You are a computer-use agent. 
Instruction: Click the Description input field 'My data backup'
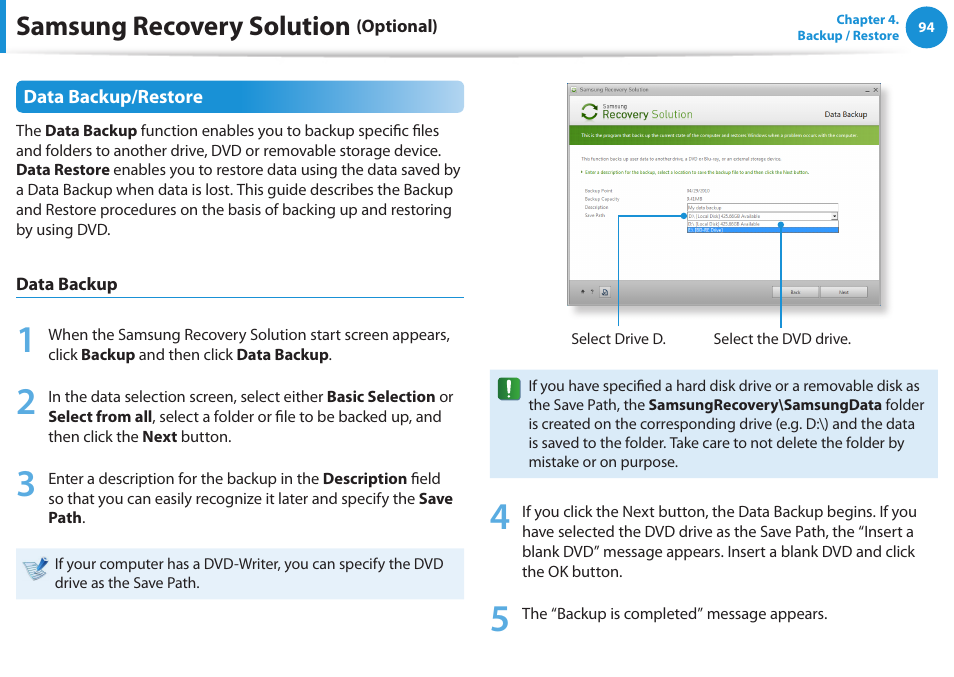tap(762, 207)
